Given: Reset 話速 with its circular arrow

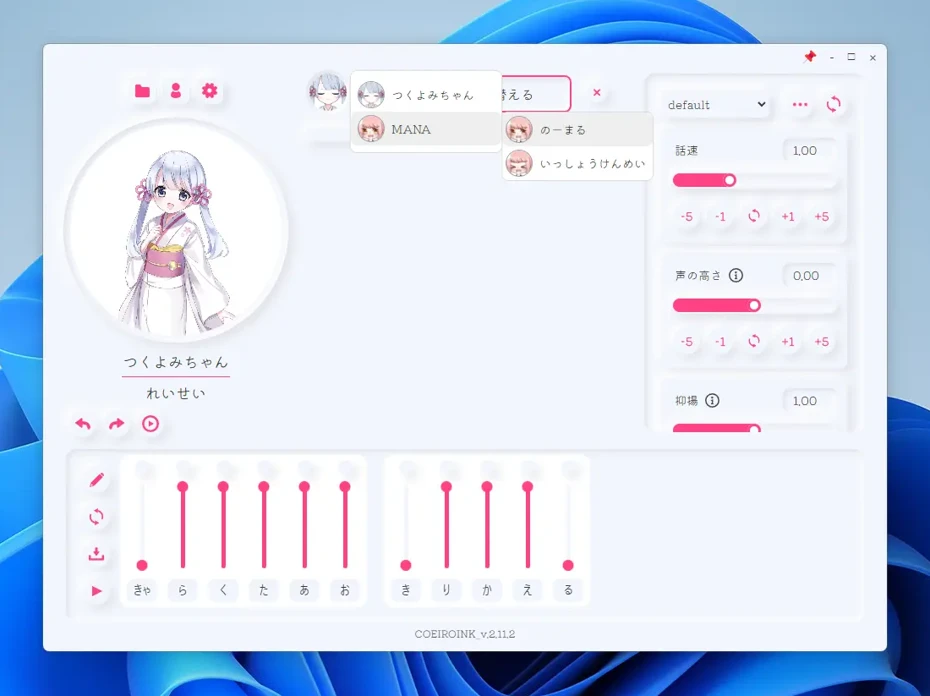Looking at the screenshot, I should tap(754, 216).
